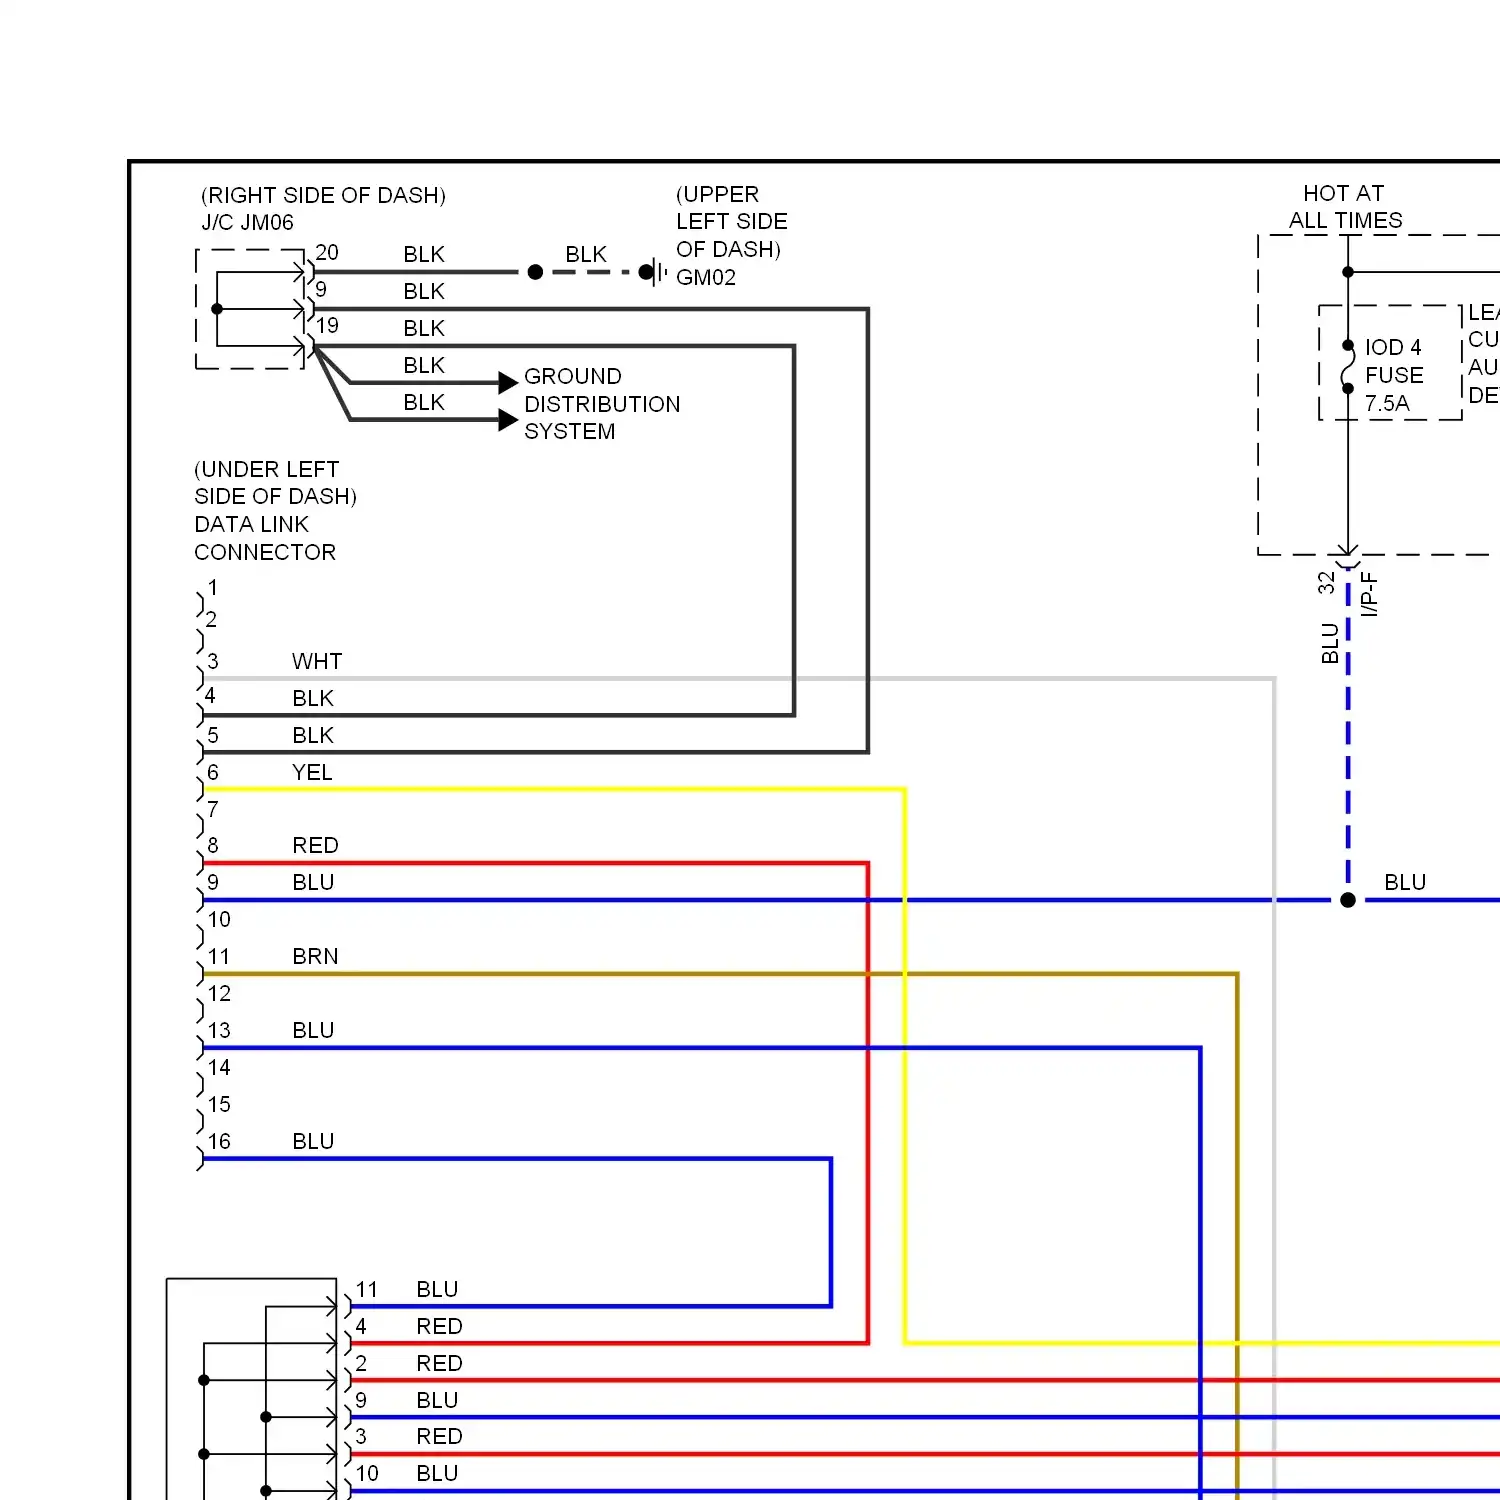
Task: Select the "RED" label at data link pin 8
Action: point(315,845)
